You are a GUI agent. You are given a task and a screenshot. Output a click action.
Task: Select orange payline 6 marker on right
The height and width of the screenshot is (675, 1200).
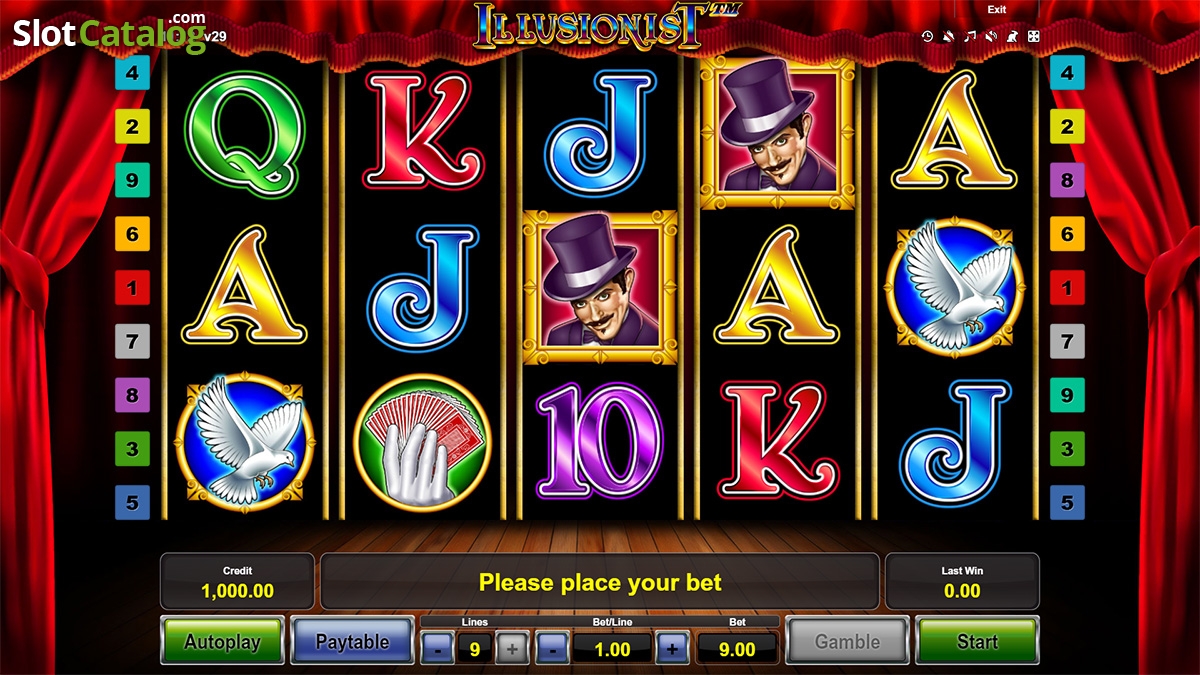pos(1067,234)
